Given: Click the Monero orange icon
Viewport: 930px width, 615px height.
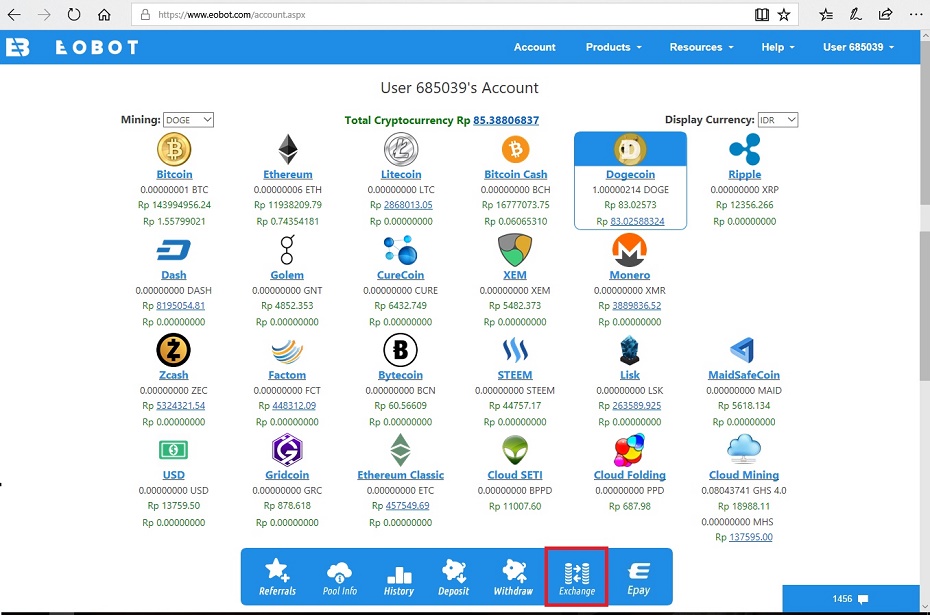Looking at the screenshot, I should [x=629, y=250].
